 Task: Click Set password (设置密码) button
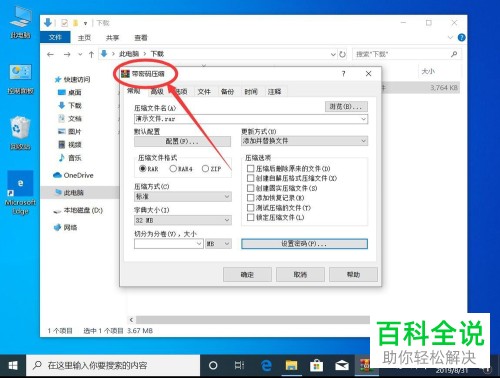point(304,244)
